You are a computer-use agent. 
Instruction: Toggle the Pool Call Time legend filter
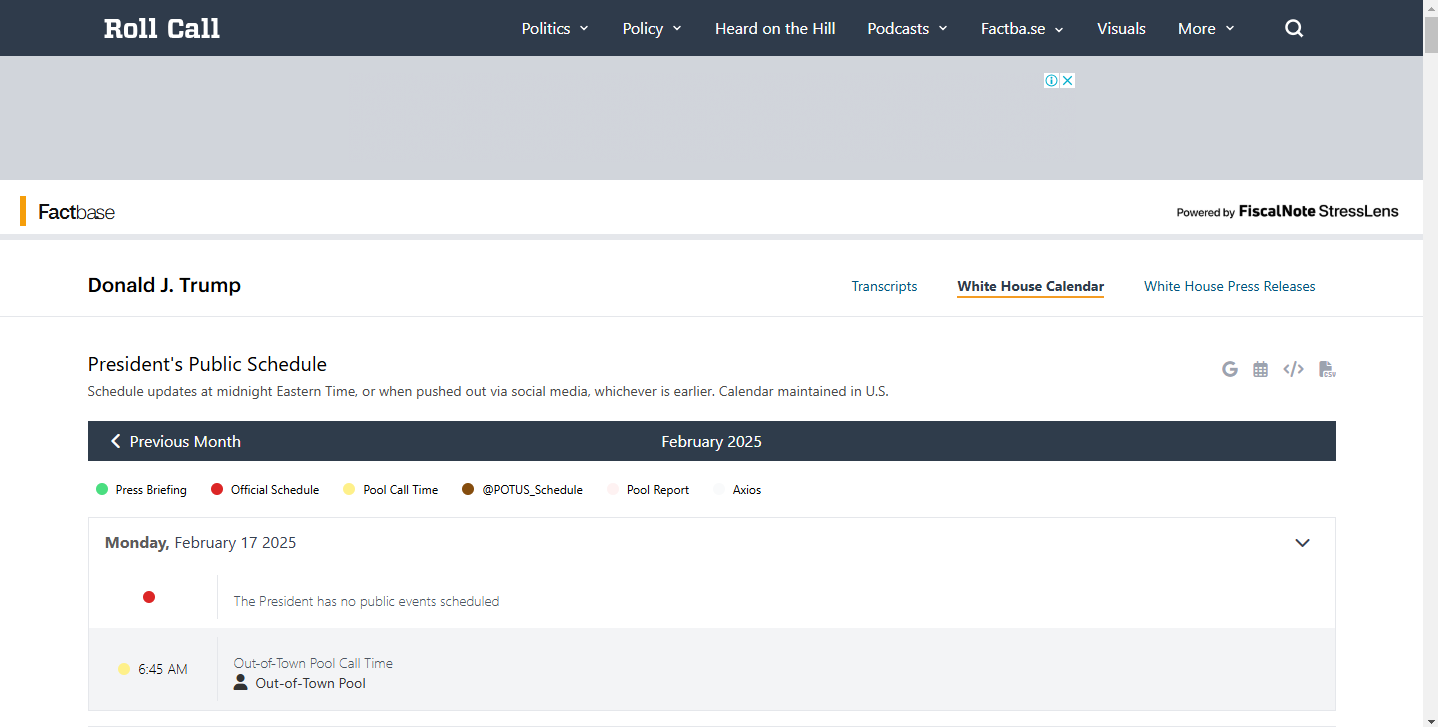(x=391, y=490)
